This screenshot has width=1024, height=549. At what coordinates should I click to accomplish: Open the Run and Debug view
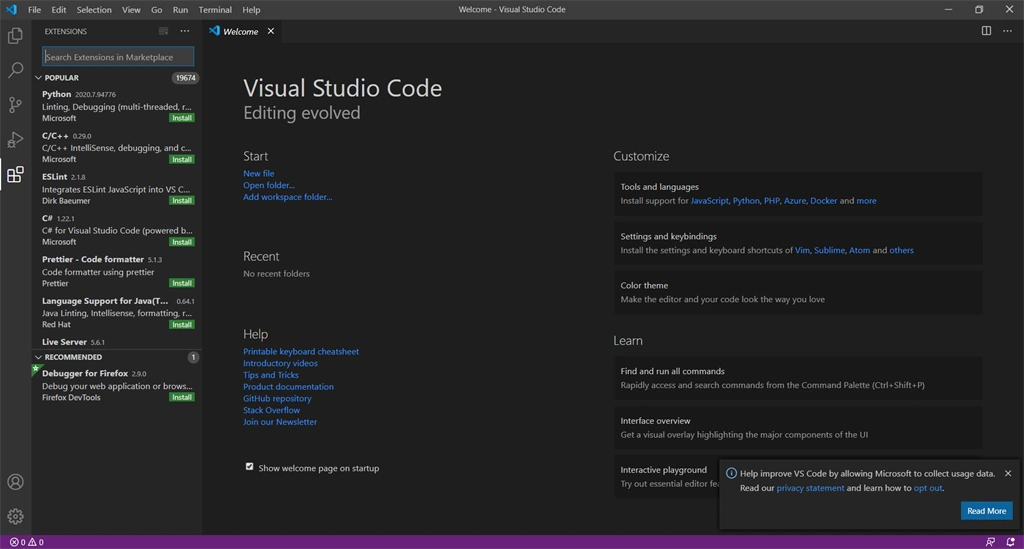15,139
